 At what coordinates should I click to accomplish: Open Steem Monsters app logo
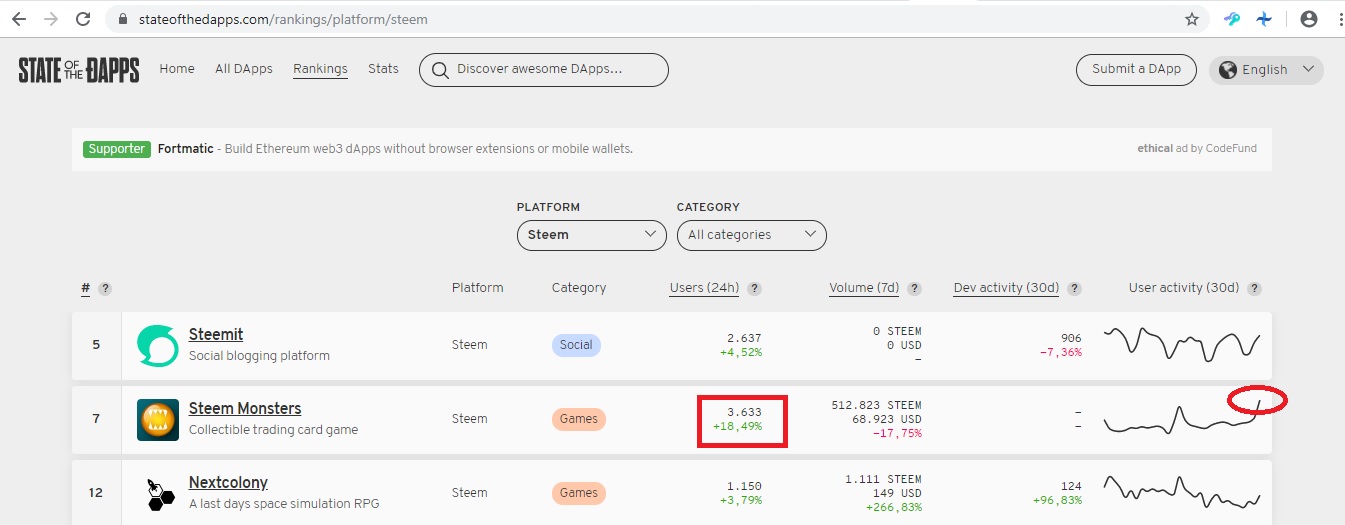click(x=157, y=419)
